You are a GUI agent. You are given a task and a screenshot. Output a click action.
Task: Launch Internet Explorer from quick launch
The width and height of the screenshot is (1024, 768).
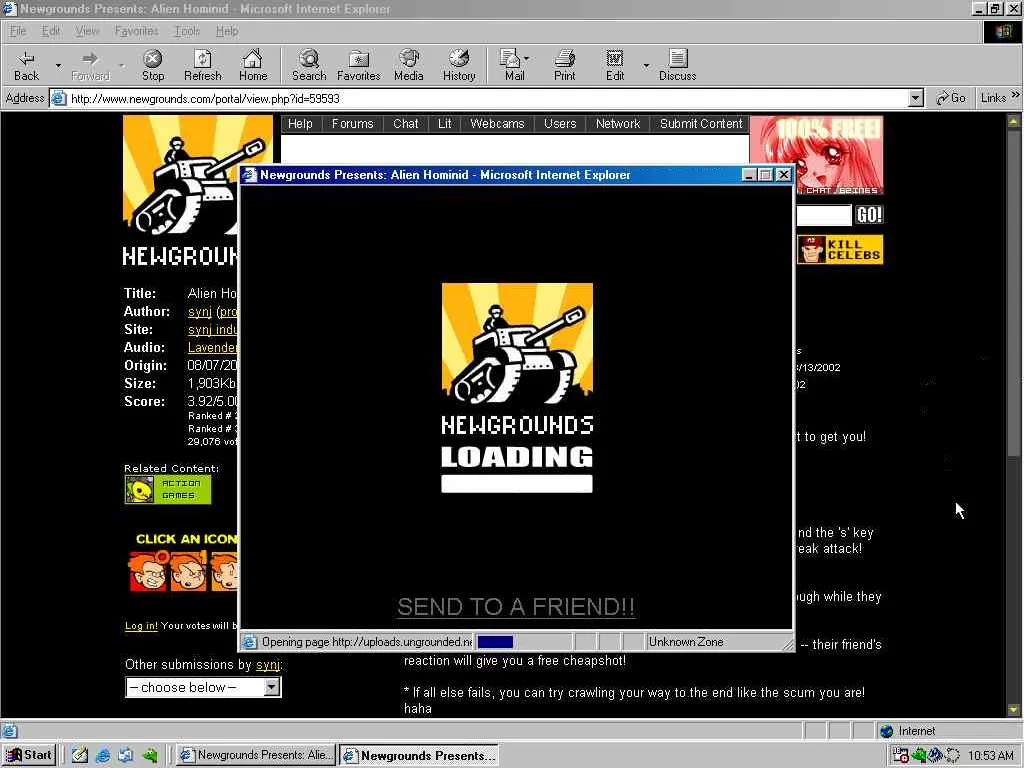(x=103, y=756)
